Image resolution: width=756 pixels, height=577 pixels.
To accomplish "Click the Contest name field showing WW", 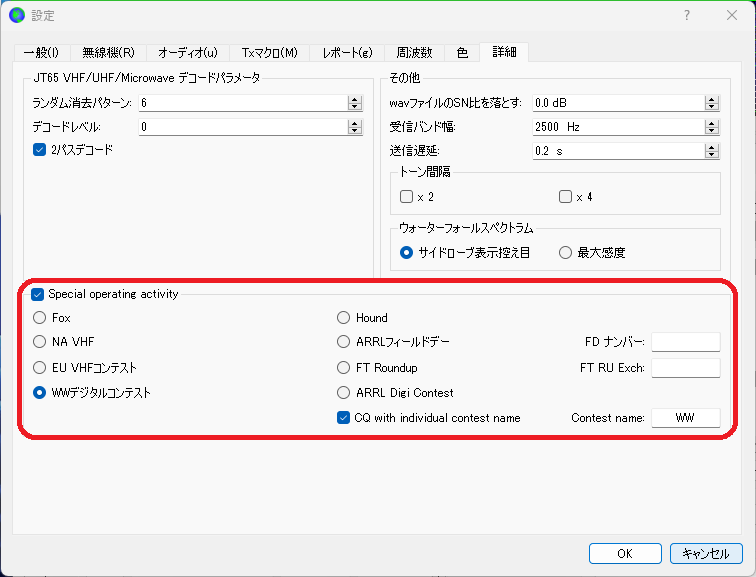I will pos(686,418).
